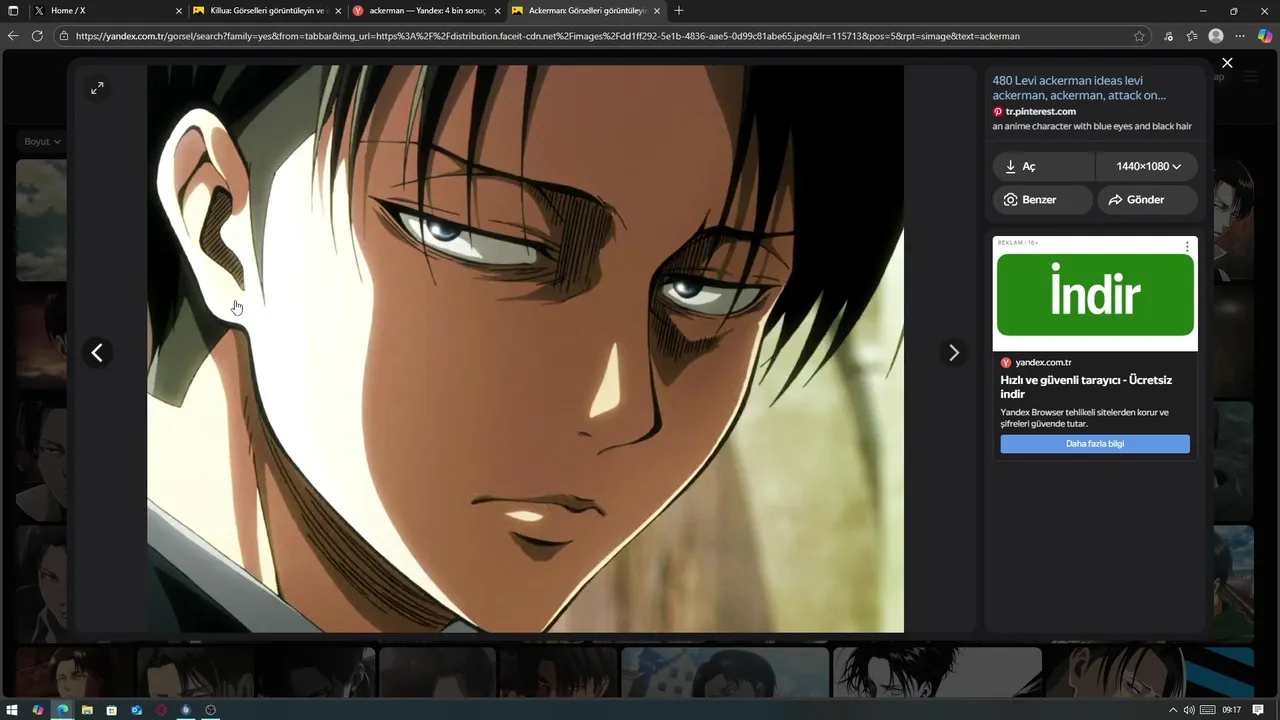Reload the current page
1280x720 pixels.
[37, 36]
